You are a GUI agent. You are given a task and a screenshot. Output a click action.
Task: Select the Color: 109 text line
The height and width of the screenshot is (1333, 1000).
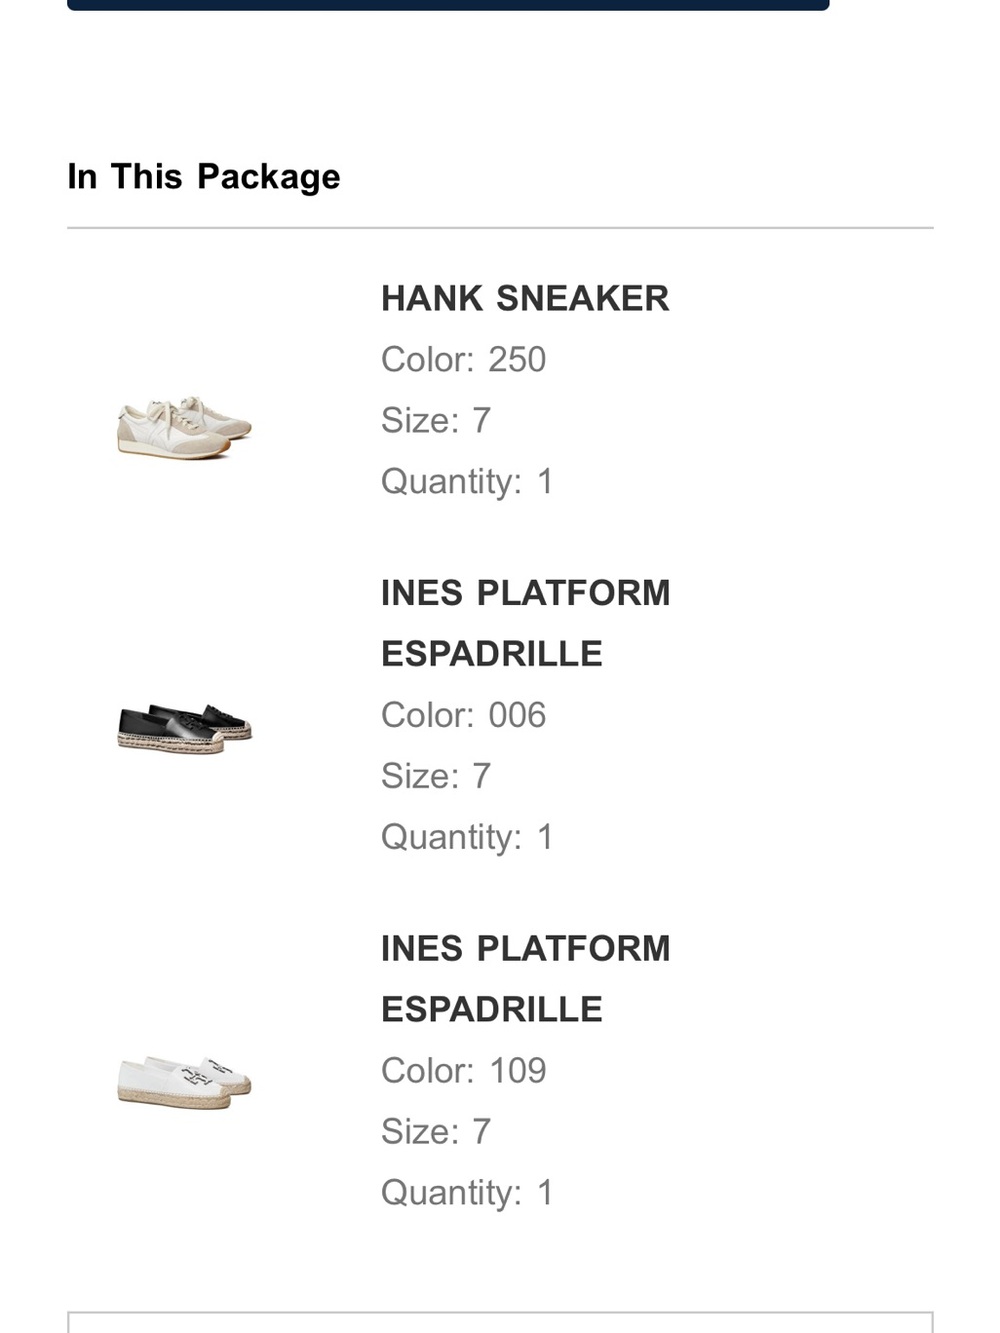tap(463, 1070)
